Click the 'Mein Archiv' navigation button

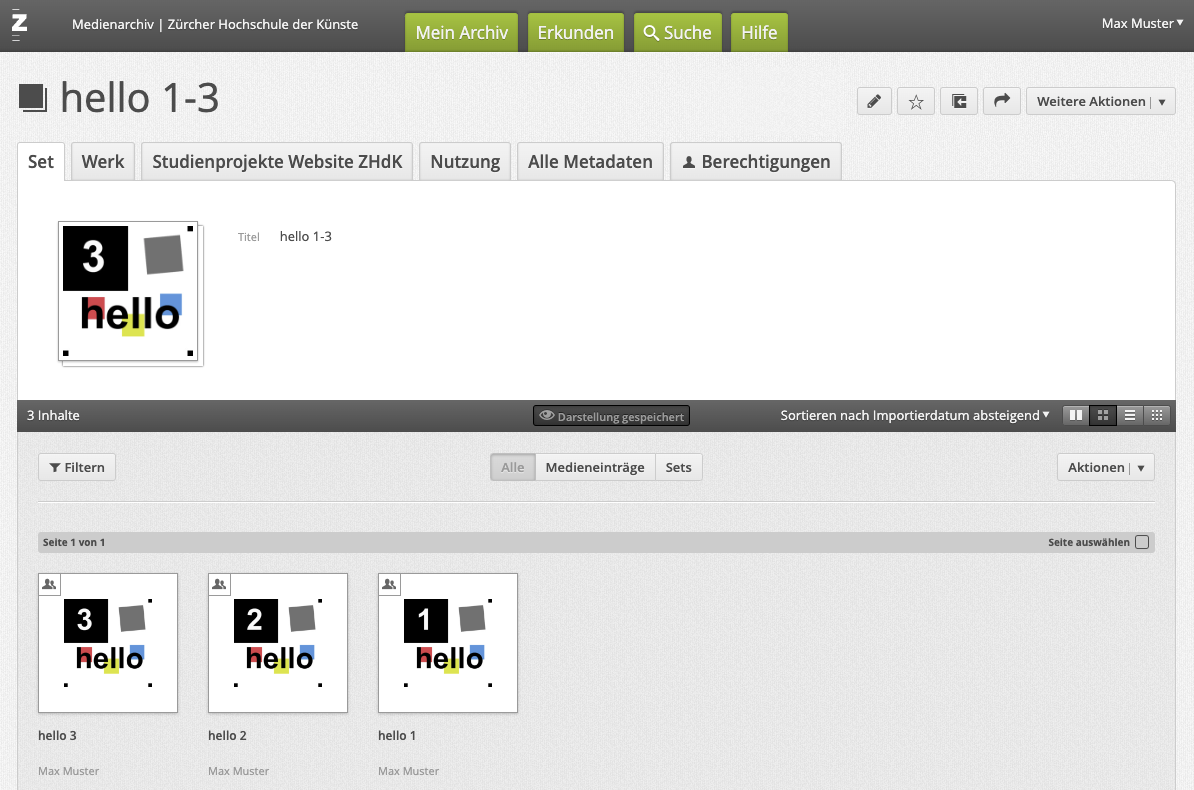click(461, 32)
